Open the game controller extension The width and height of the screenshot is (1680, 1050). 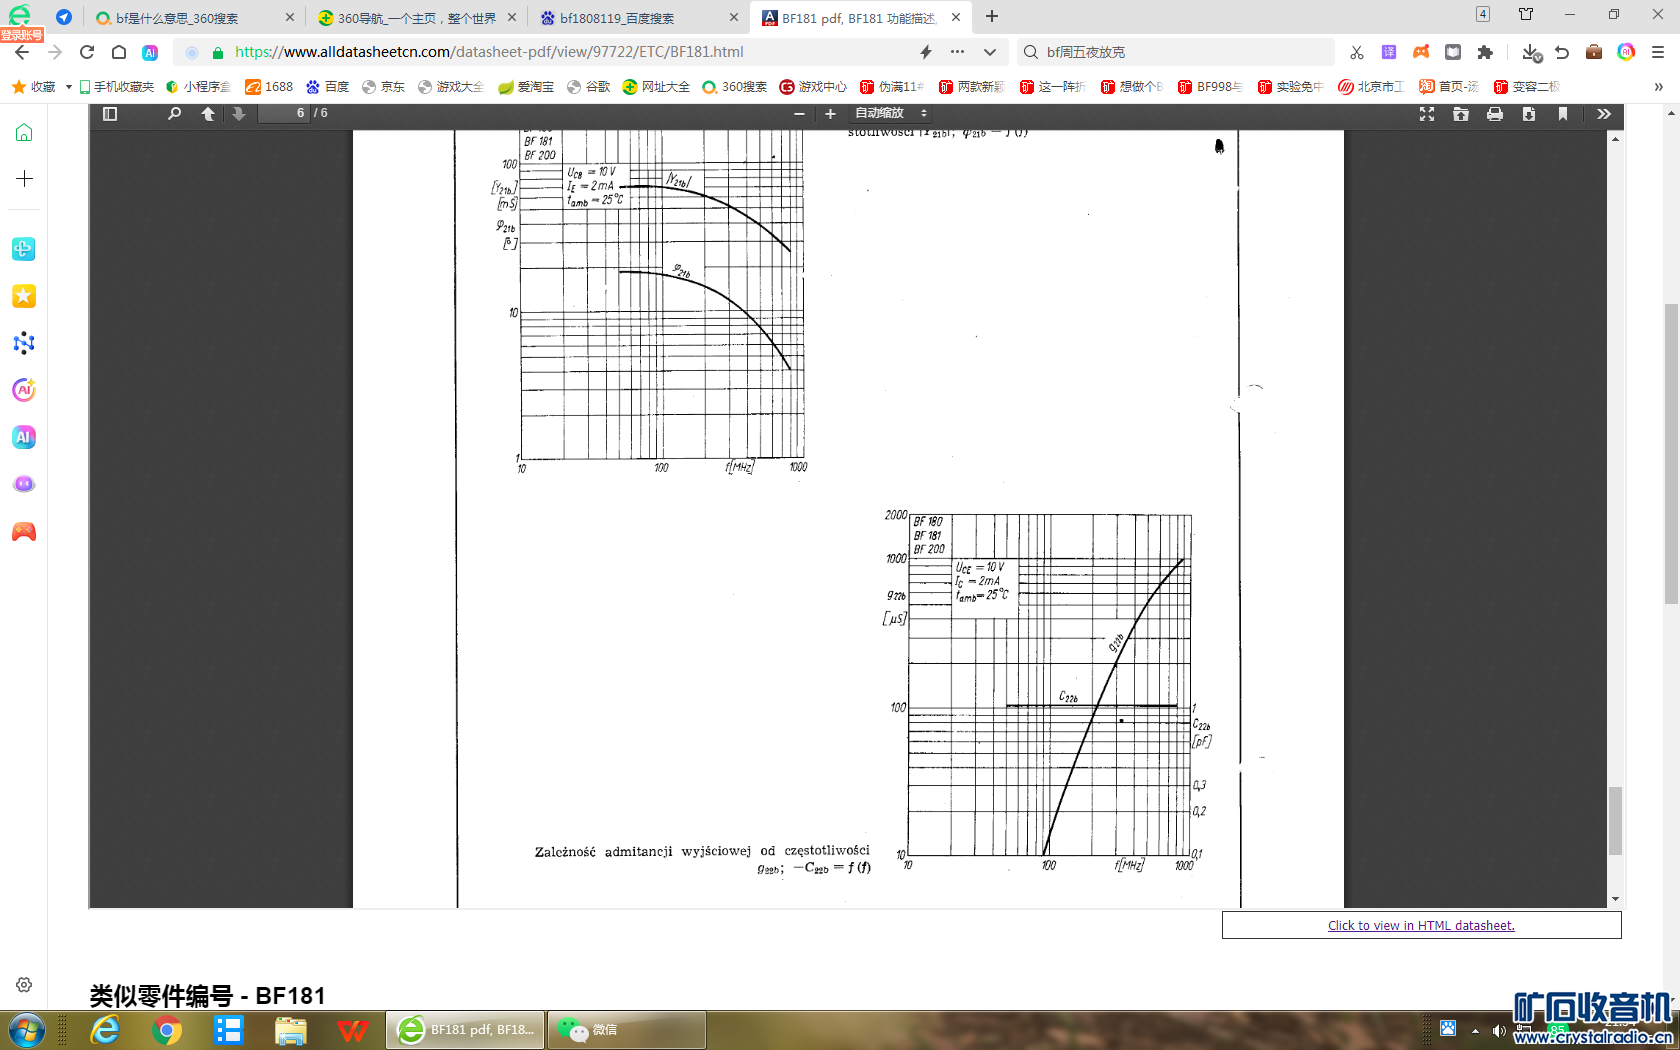(1421, 52)
